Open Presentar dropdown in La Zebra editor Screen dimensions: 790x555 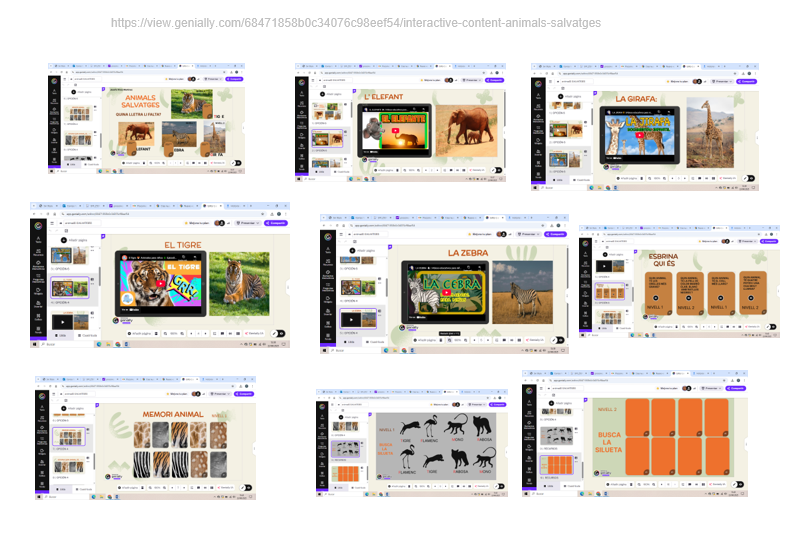(529, 234)
